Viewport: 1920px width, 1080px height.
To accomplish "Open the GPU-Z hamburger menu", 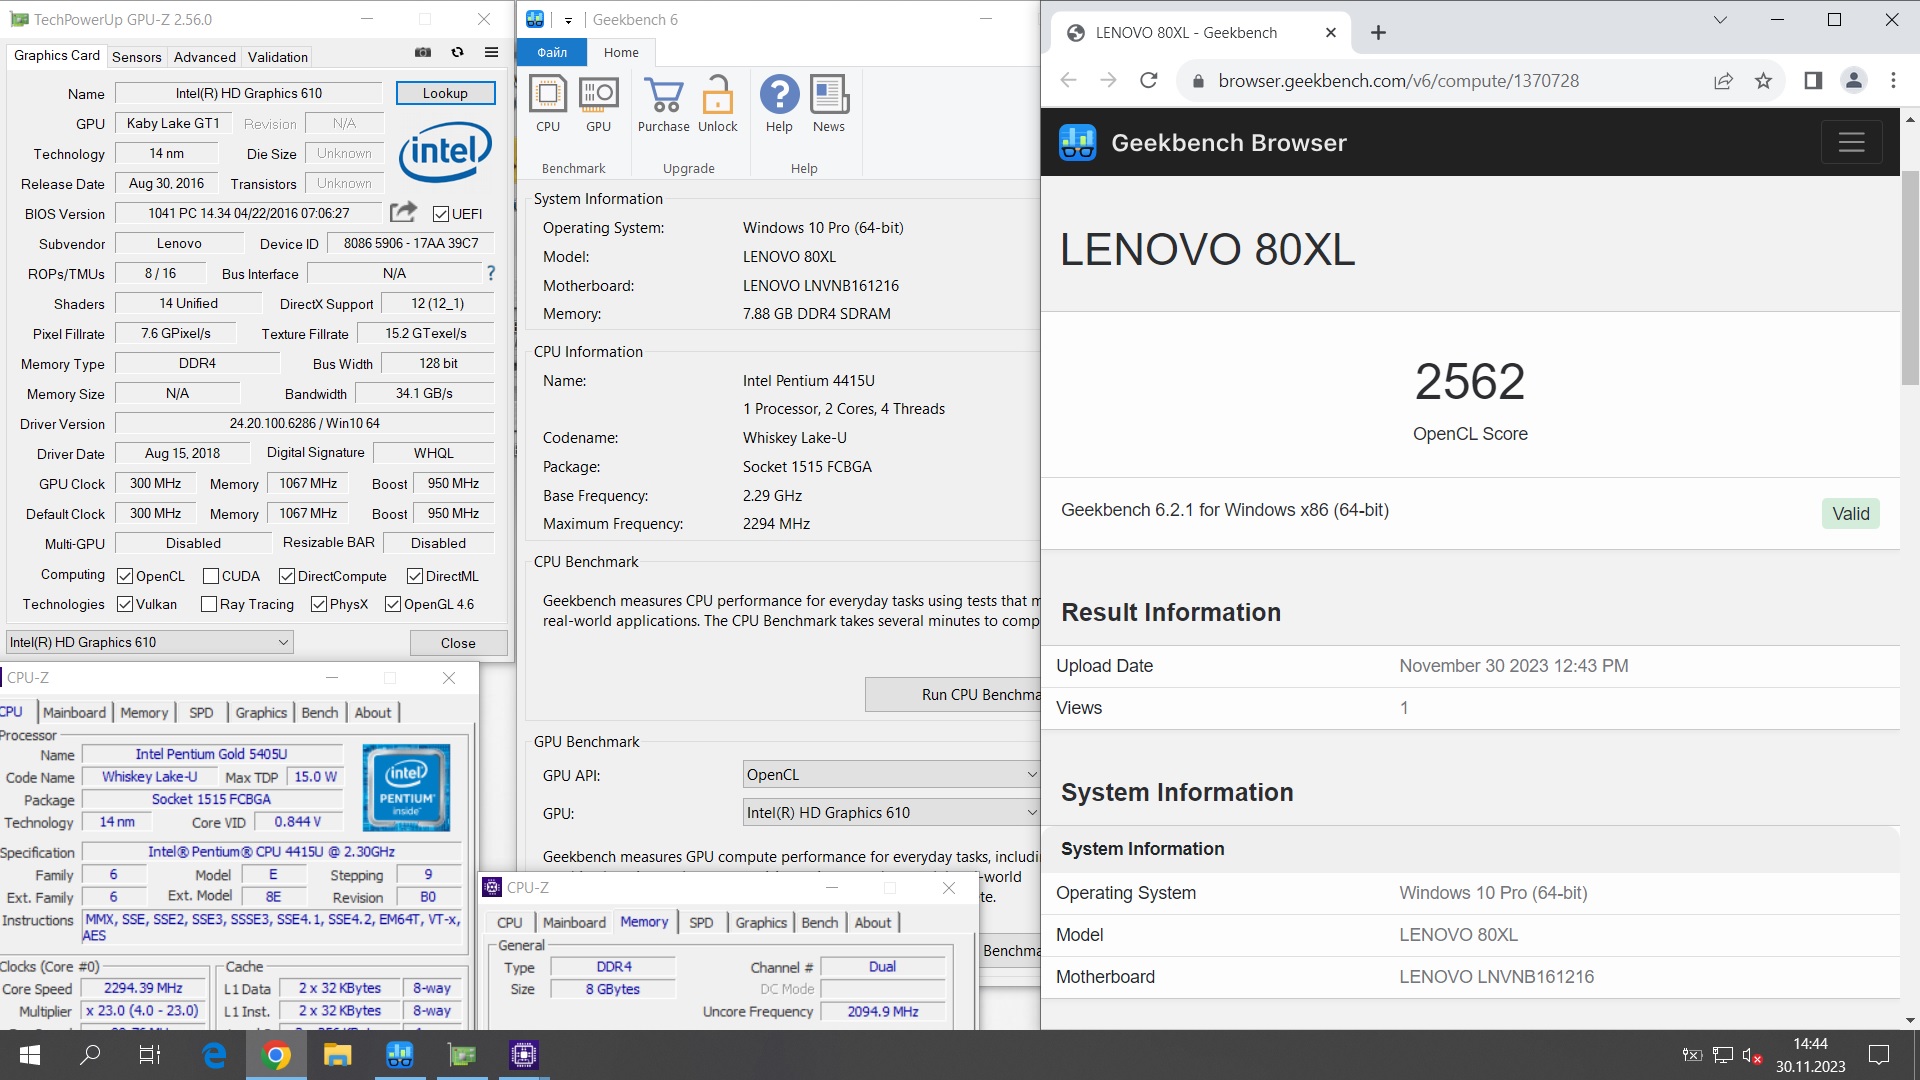I will [491, 53].
